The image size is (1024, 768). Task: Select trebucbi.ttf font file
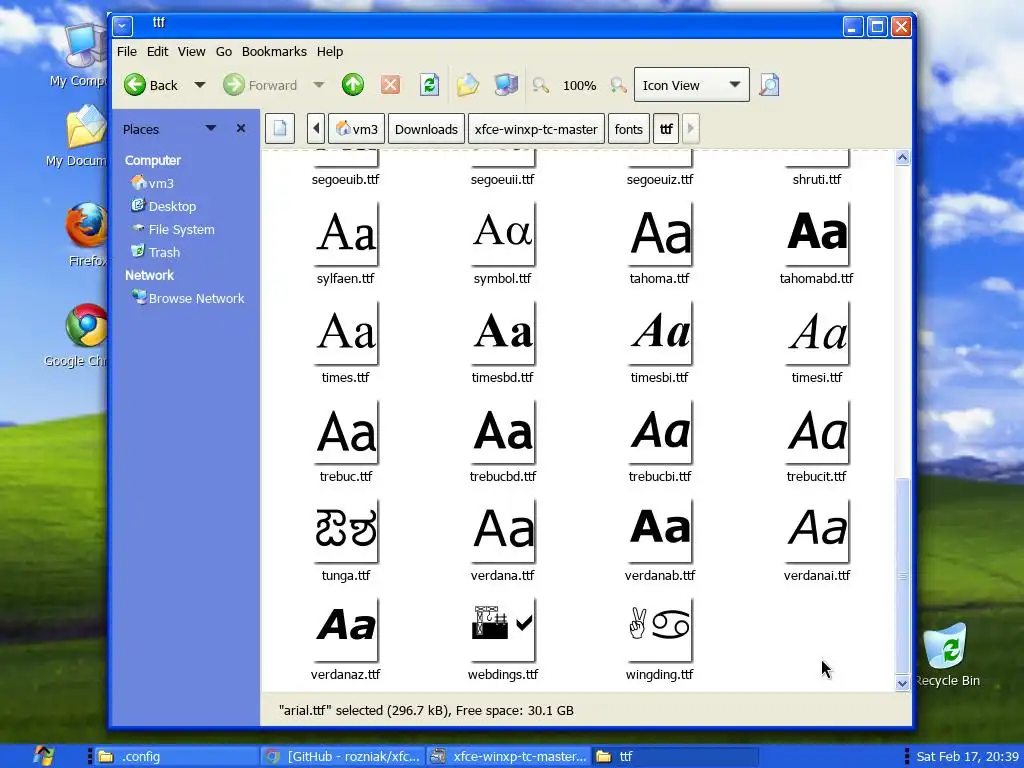coord(660,442)
